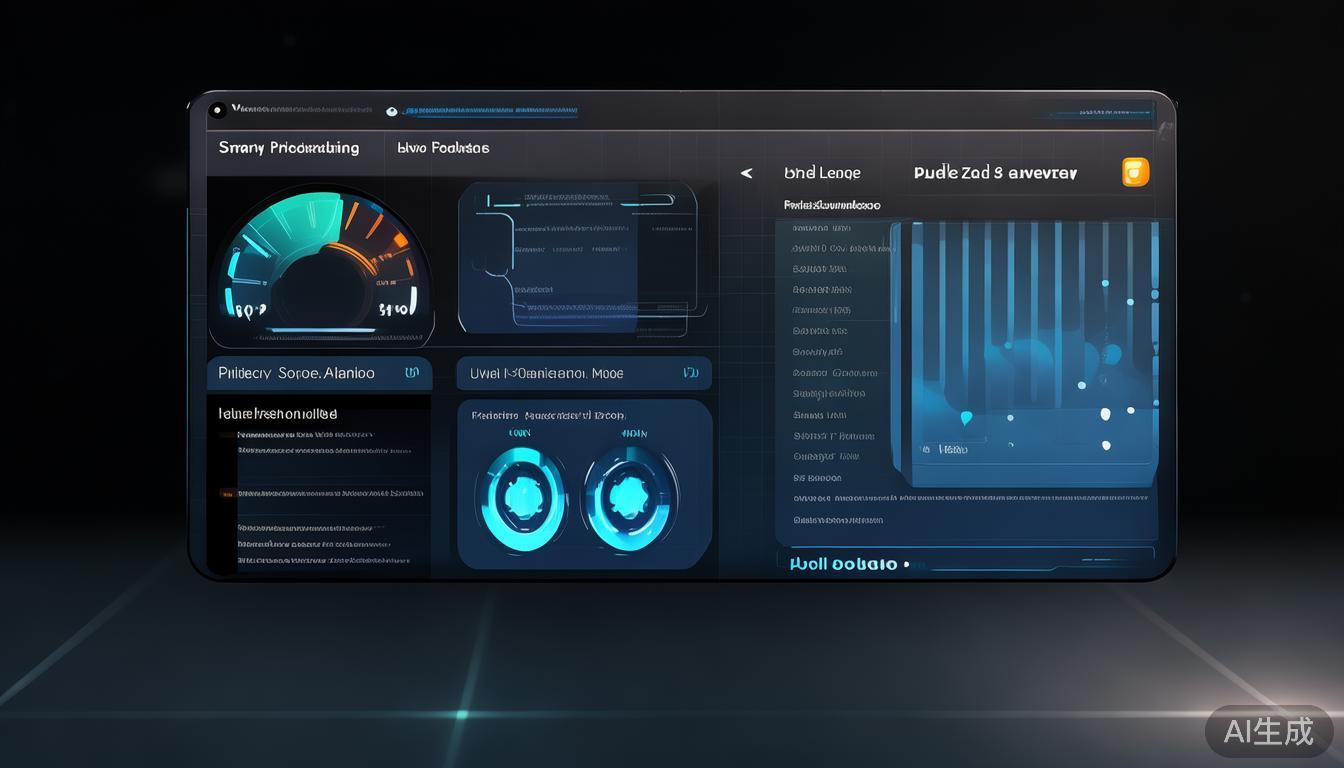Switch to the bivo Foabsae tab
The image size is (1344, 768).
tap(443, 148)
